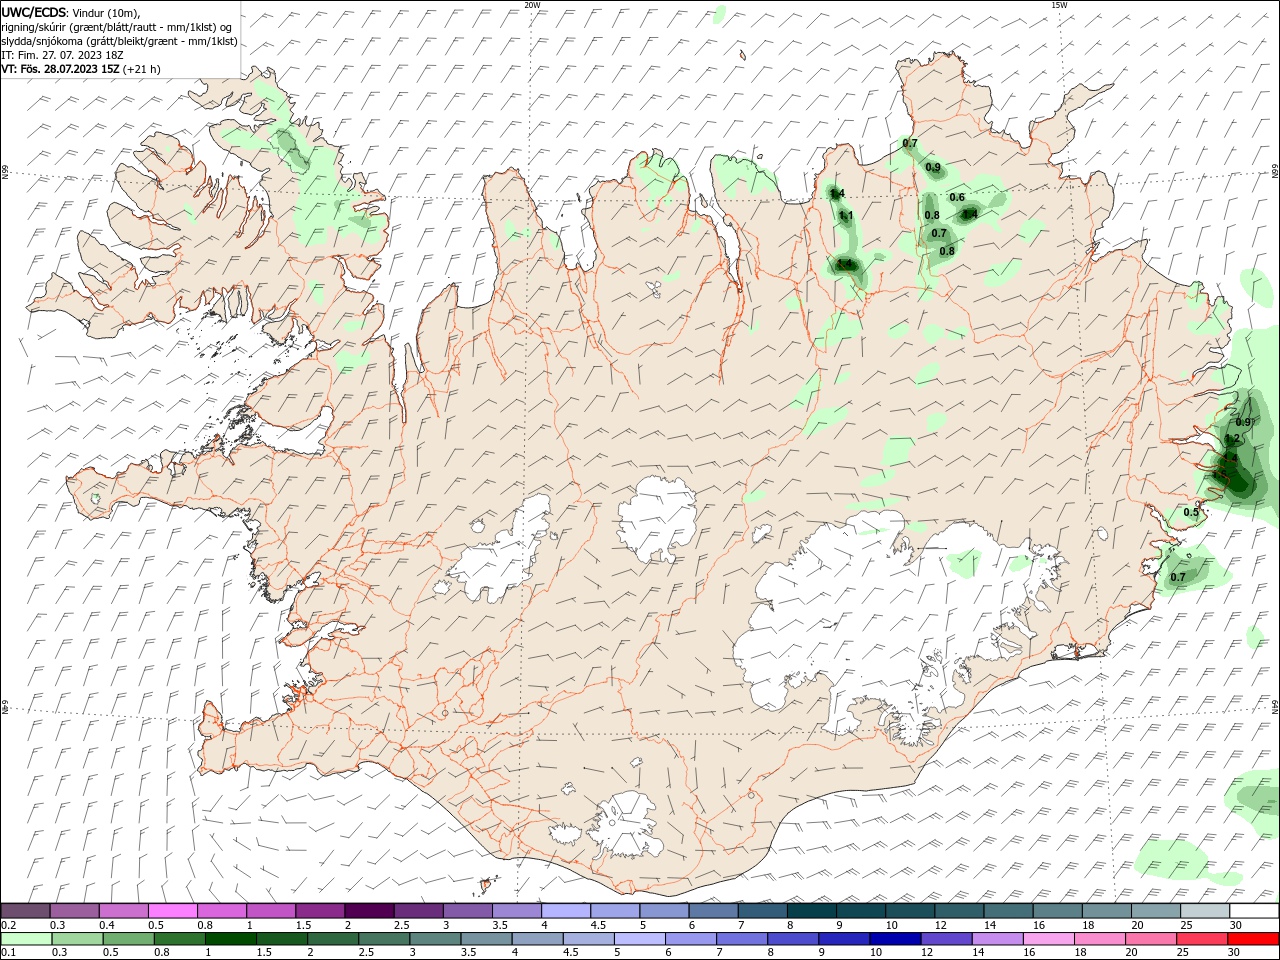The height and width of the screenshot is (960, 1280).
Task: Pick the dark teal 8 swatch in the snow legend
Action: [811, 911]
